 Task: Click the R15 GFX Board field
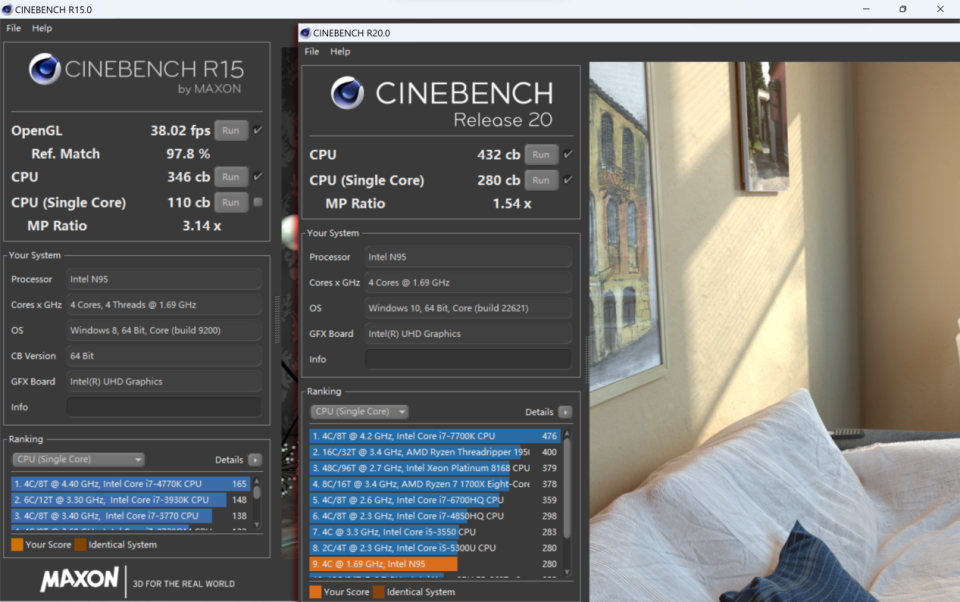[x=163, y=382]
